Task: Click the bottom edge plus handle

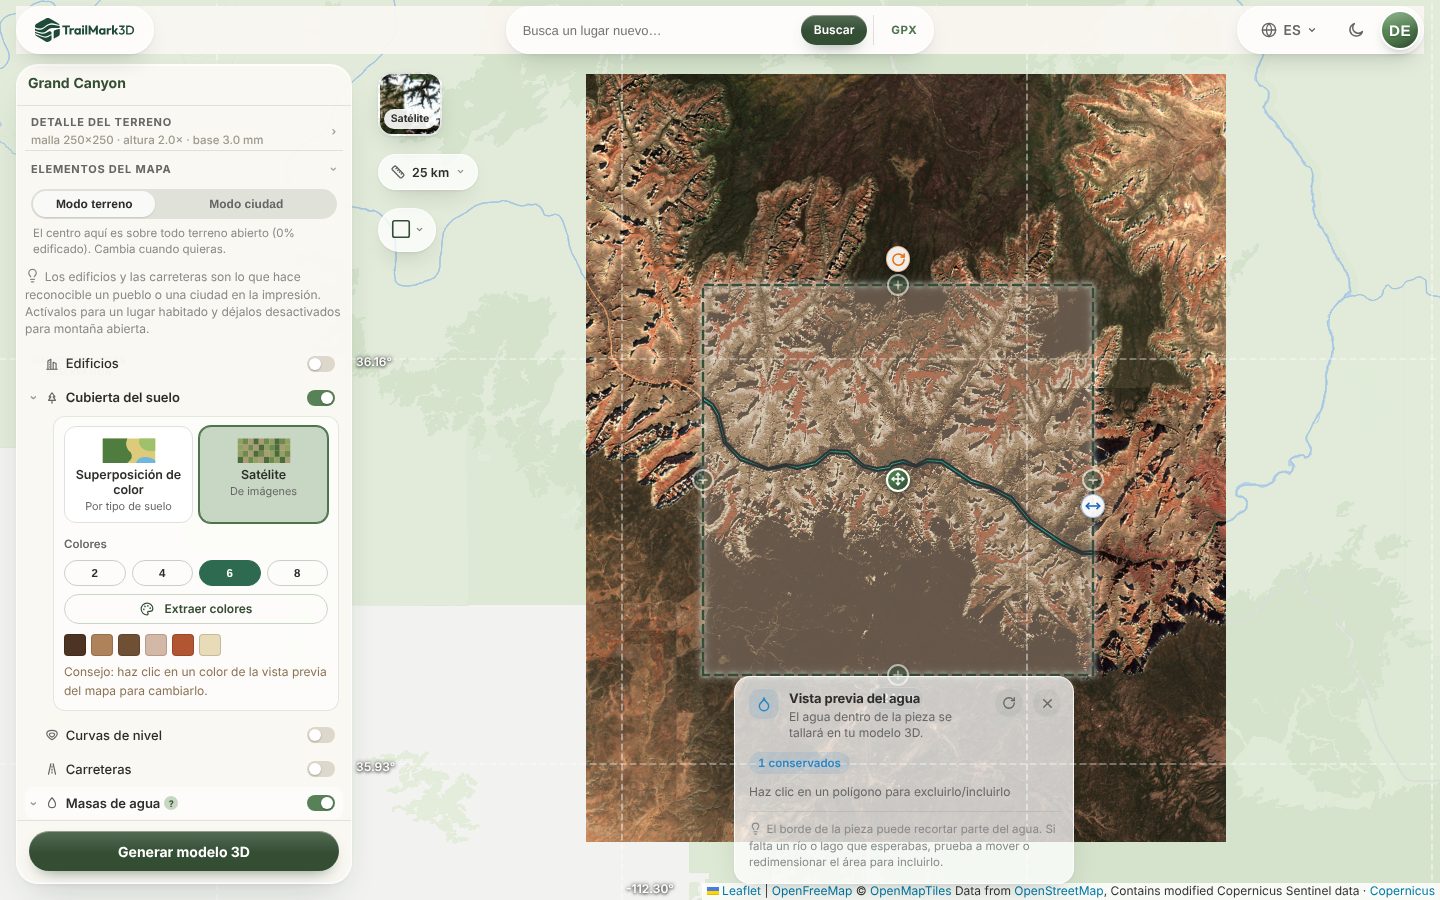Action: [898, 675]
